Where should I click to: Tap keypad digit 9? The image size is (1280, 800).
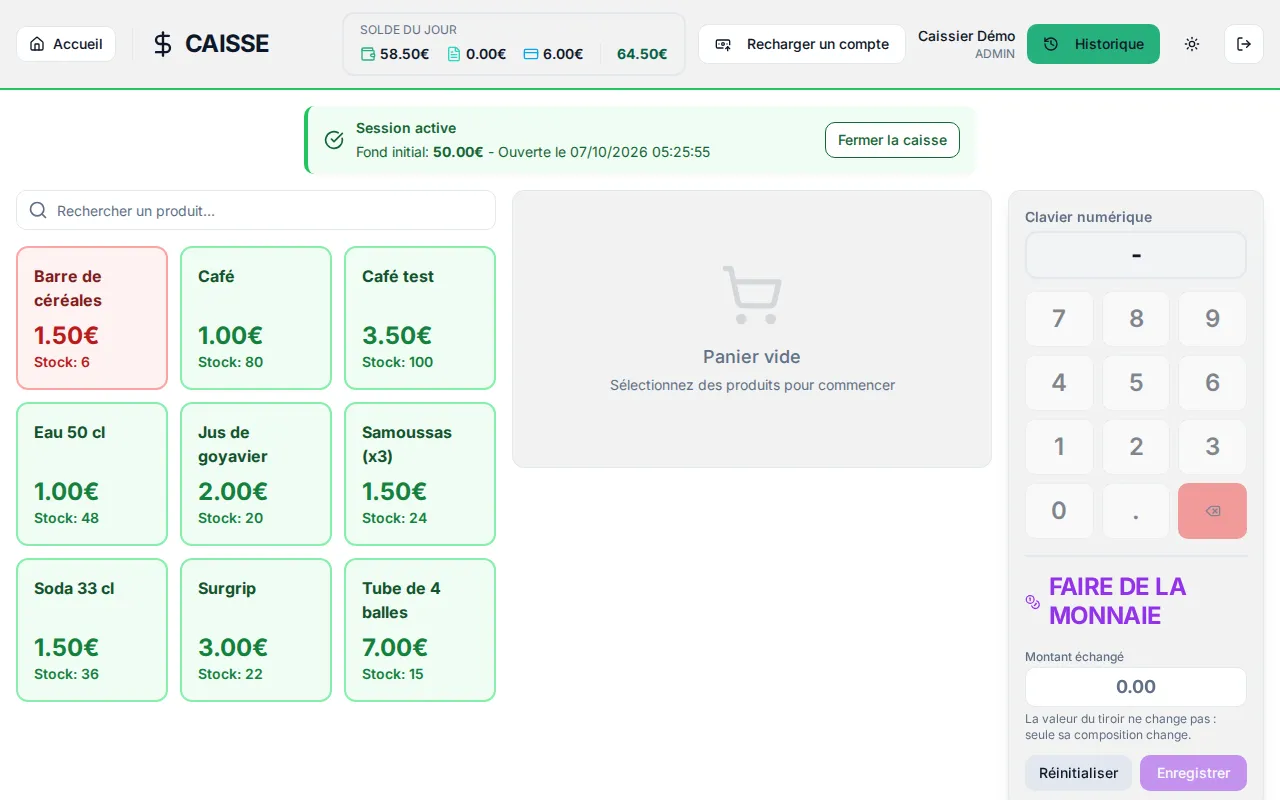tap(1212, 319)
